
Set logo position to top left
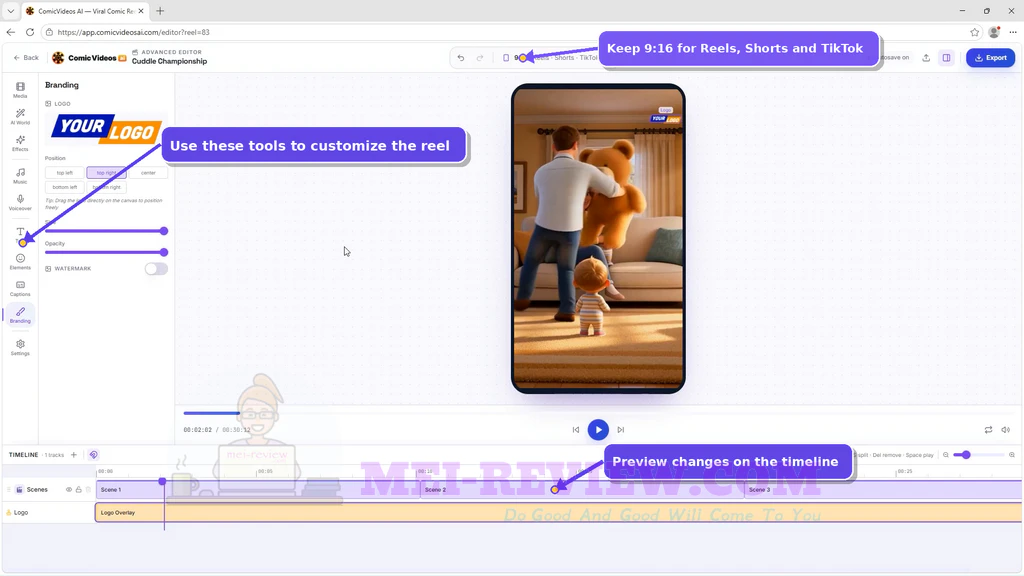65,172
